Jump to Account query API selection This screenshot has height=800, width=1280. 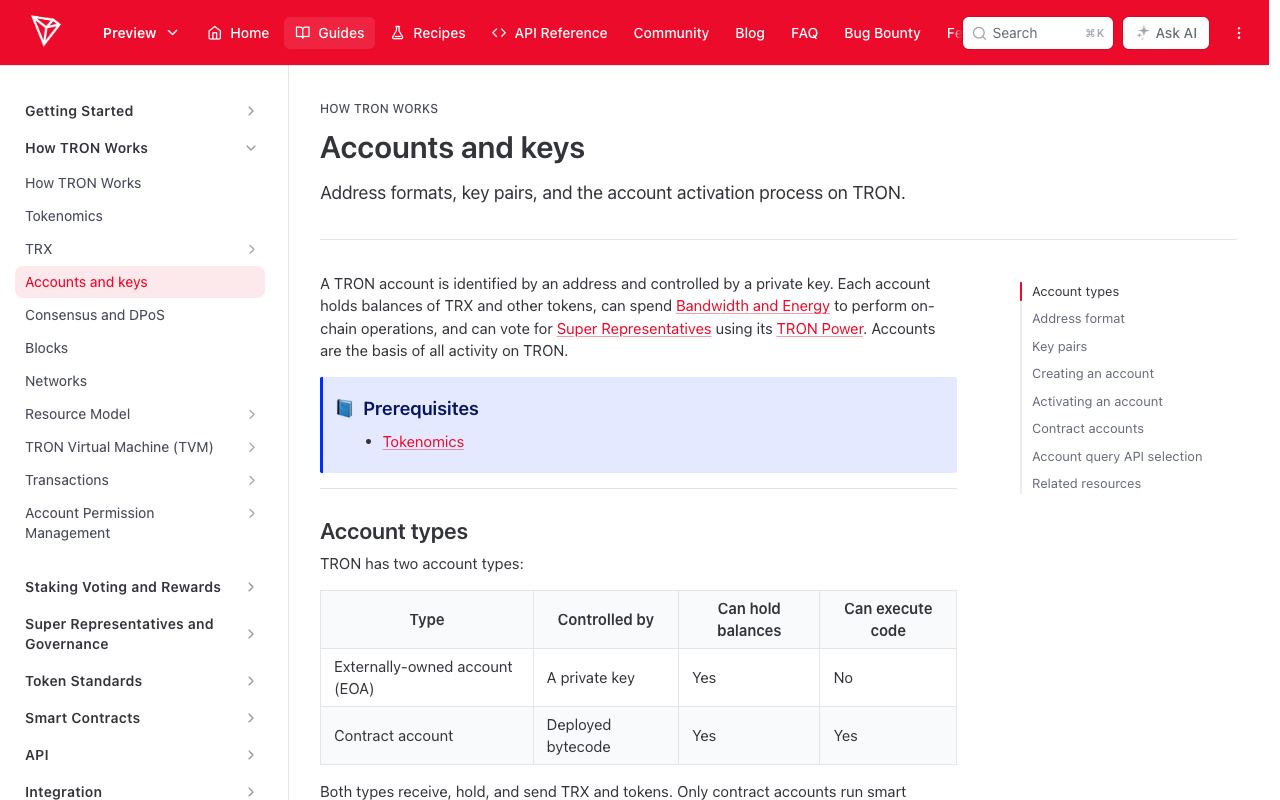pos(1117,456)
